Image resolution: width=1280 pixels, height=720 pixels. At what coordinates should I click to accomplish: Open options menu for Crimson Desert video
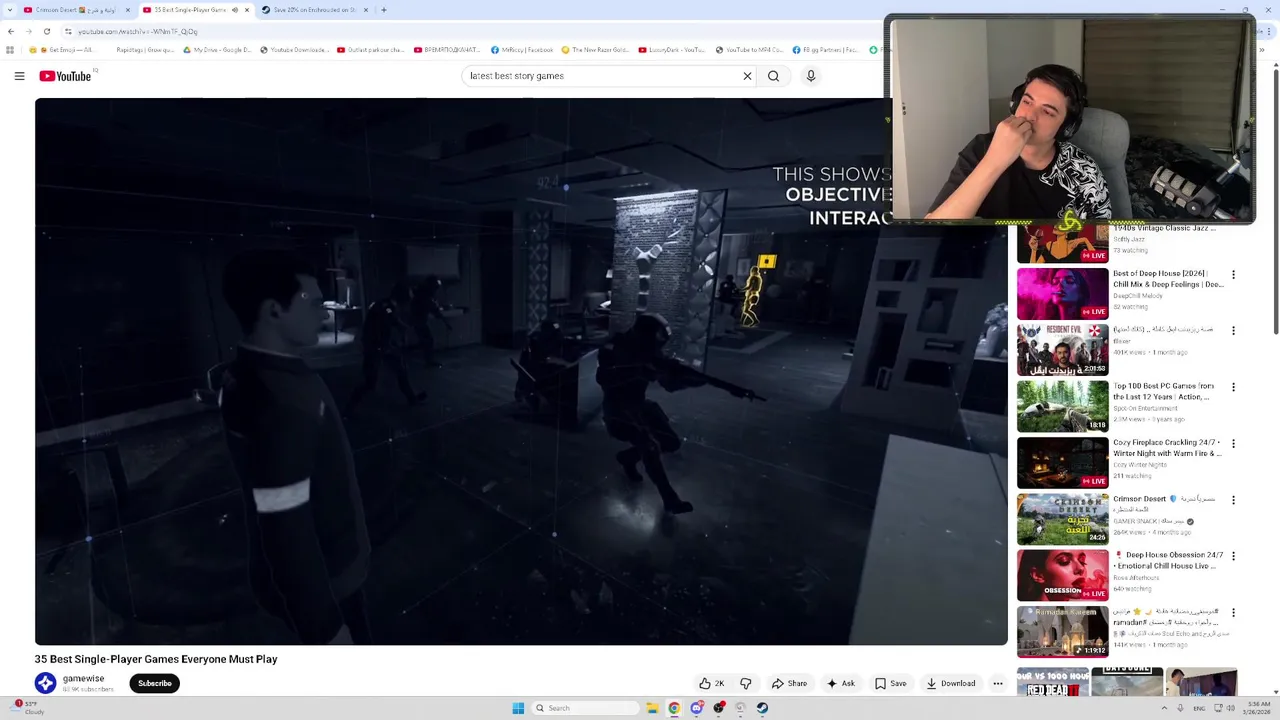point(1233,500)
